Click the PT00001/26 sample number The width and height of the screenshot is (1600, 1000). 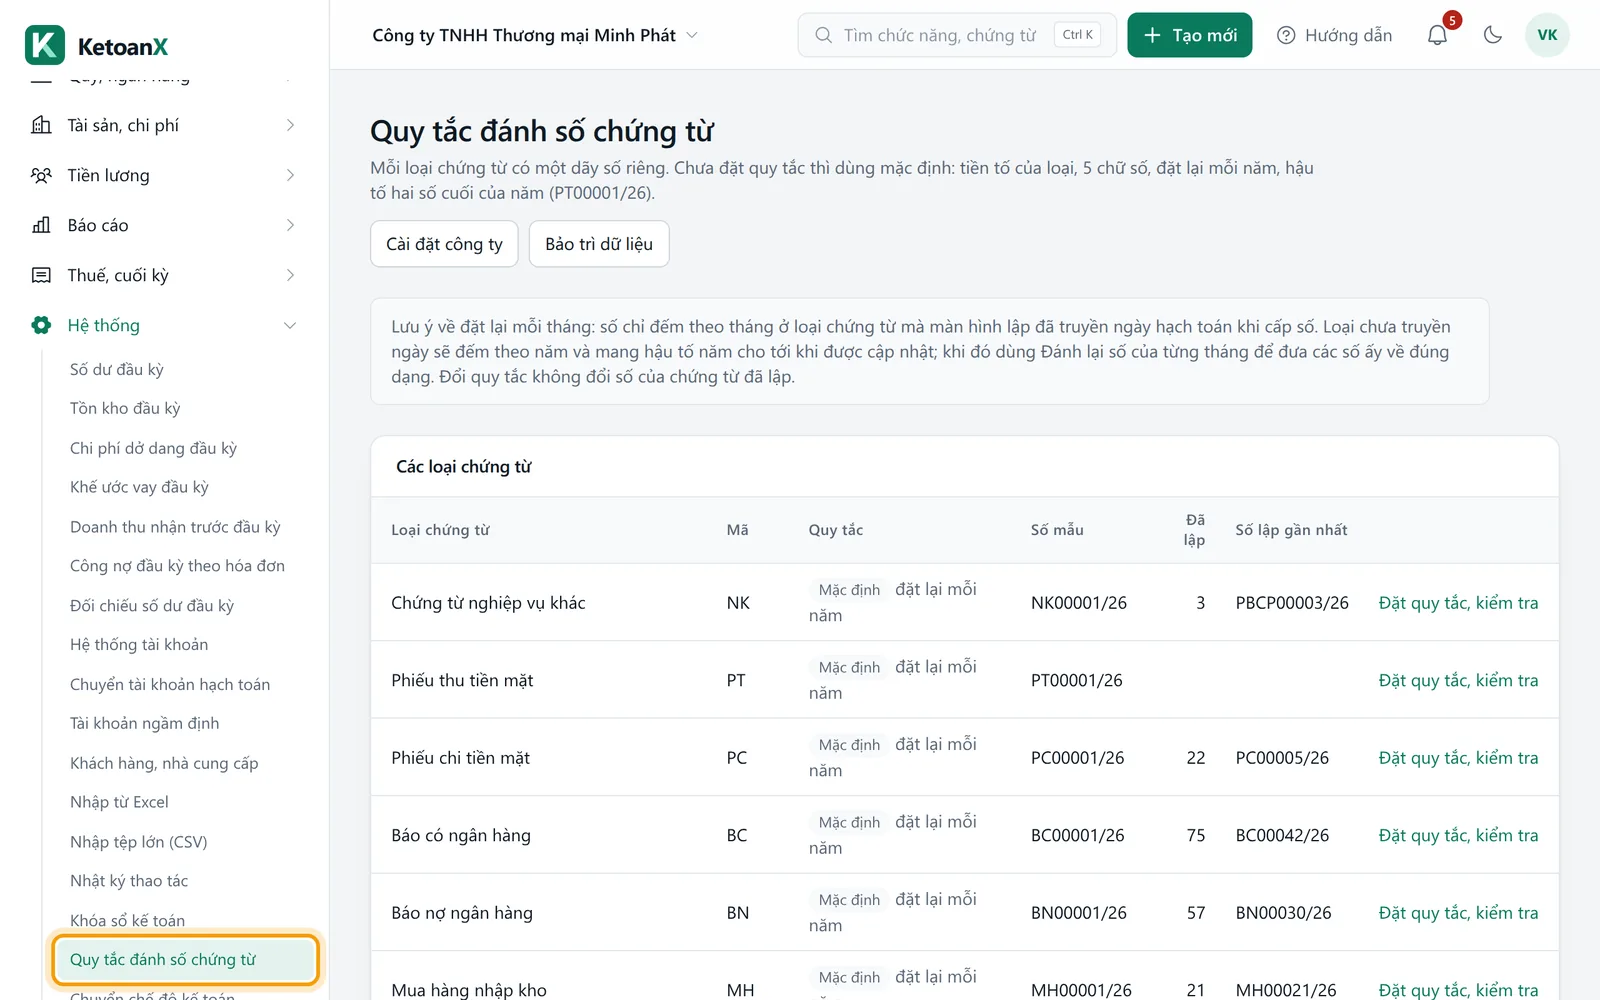[x=1077, y=680]
